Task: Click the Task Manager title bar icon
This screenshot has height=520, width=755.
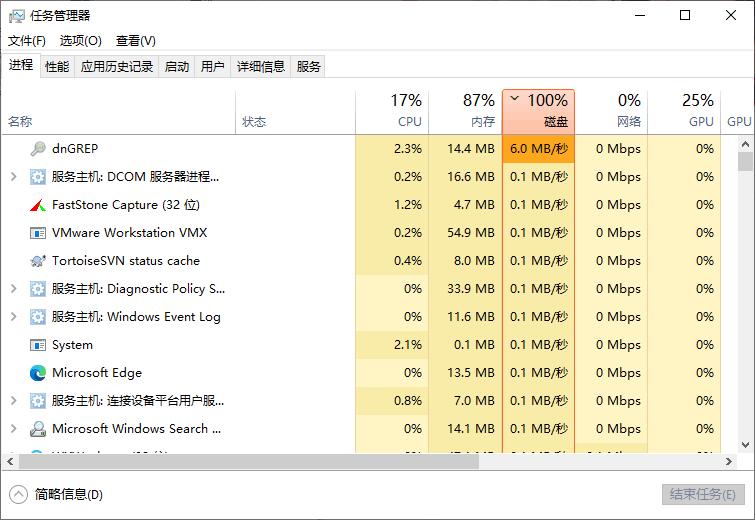Action: pyautogui.click(x=16, y=16)
